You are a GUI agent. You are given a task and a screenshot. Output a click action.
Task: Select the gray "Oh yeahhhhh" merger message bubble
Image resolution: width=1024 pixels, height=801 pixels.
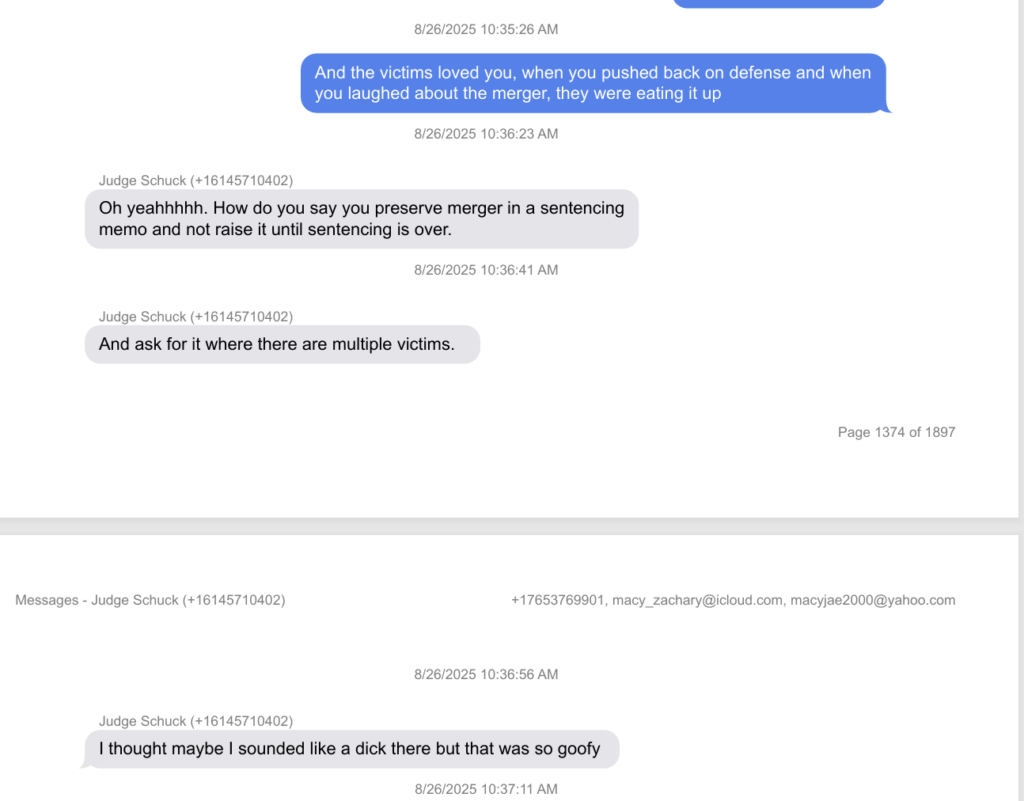[361, 219]
